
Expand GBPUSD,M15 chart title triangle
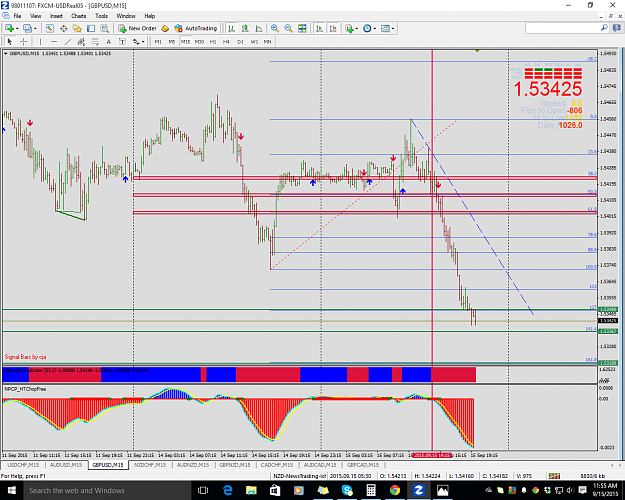(x=6, y=53)
